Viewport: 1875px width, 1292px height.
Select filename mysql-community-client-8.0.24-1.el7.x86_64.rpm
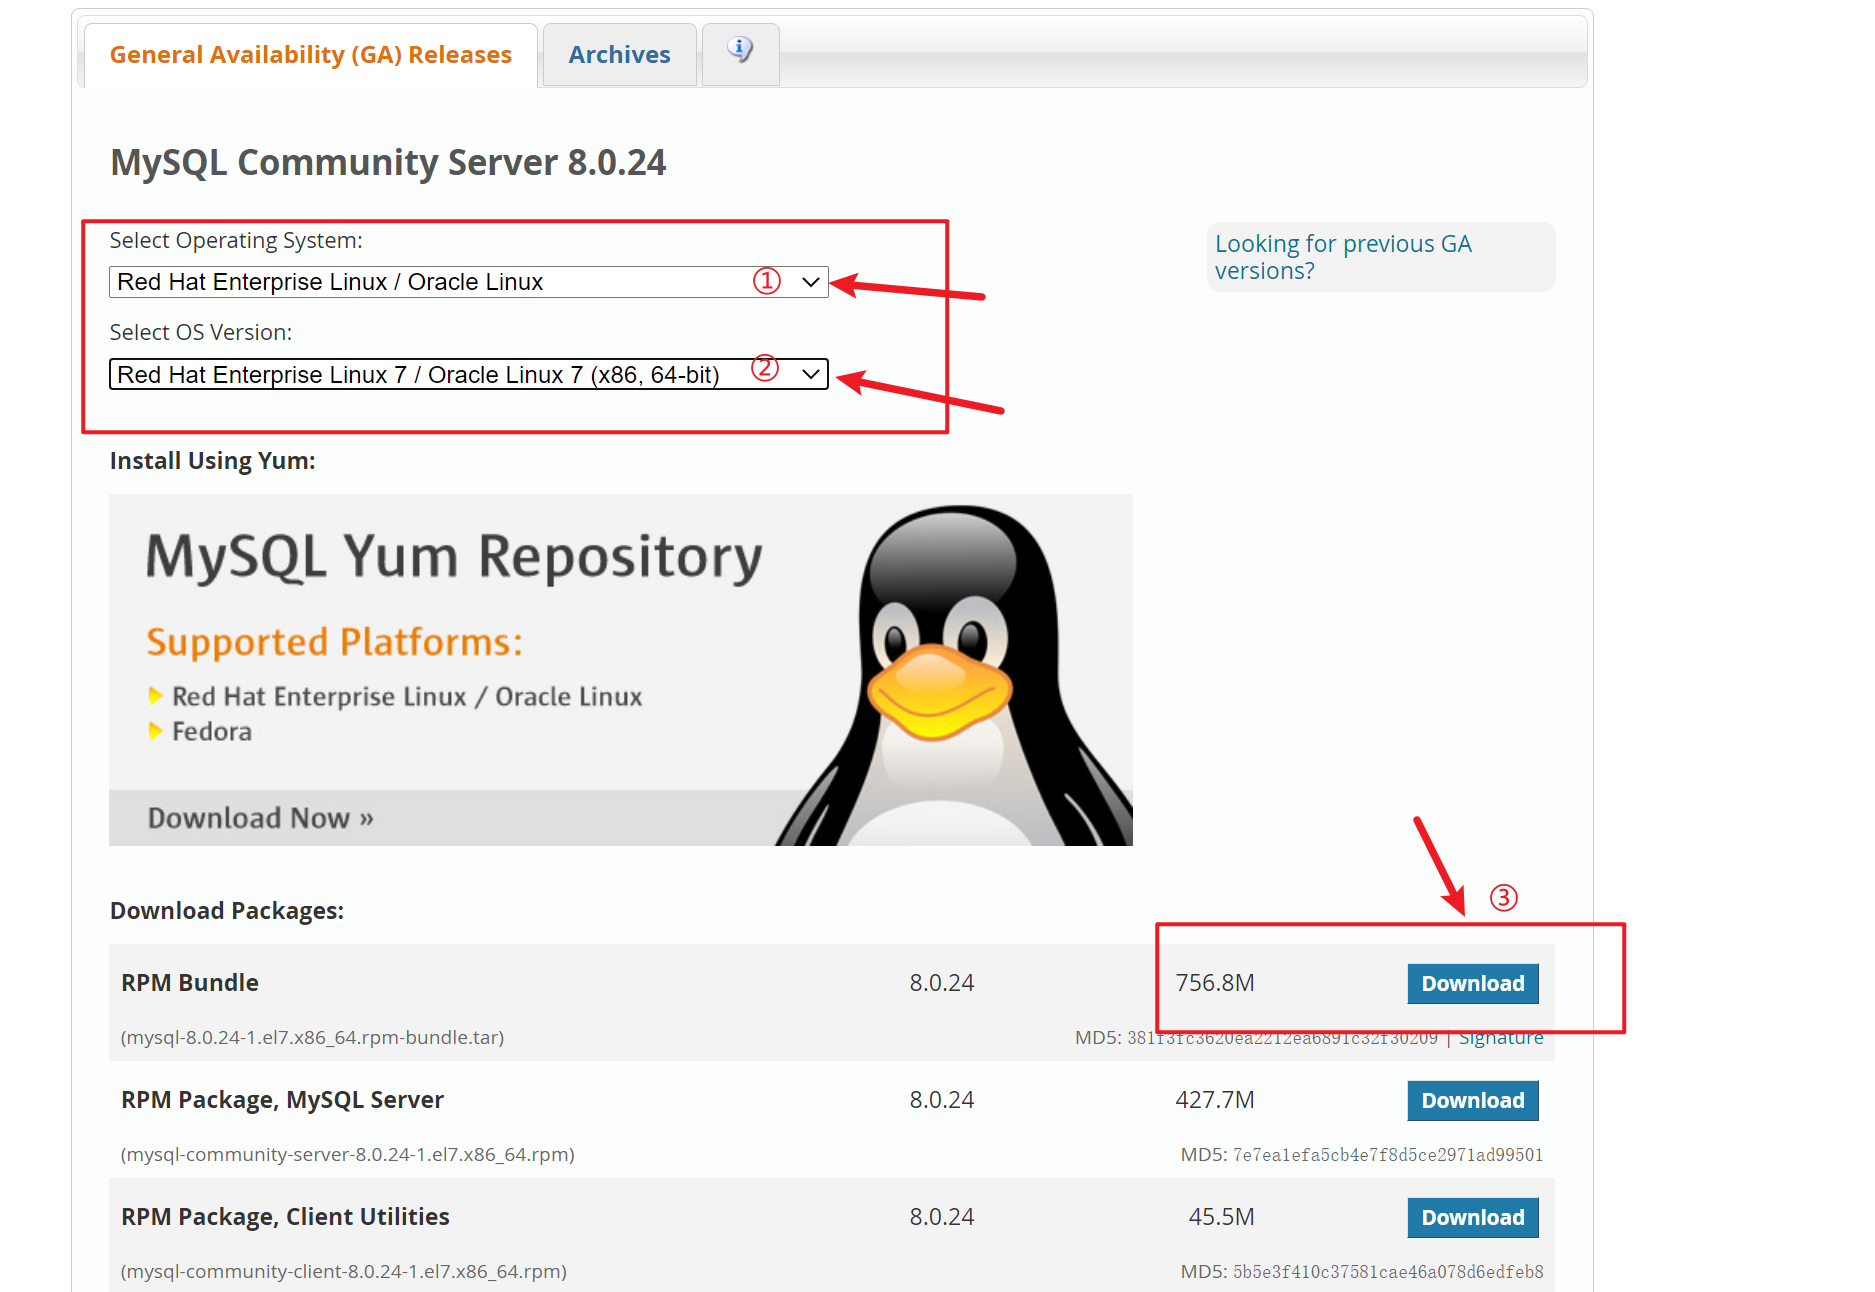click(x=343, y=1272)
